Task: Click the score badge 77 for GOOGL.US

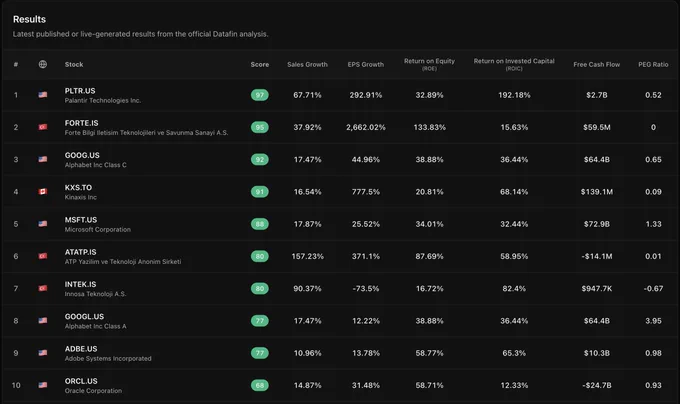Action: (260, 321)
